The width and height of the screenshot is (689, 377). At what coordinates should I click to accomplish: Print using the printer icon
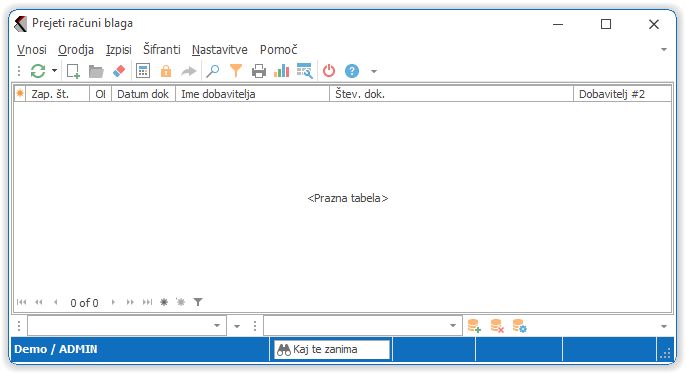click(x=259, y=71)
